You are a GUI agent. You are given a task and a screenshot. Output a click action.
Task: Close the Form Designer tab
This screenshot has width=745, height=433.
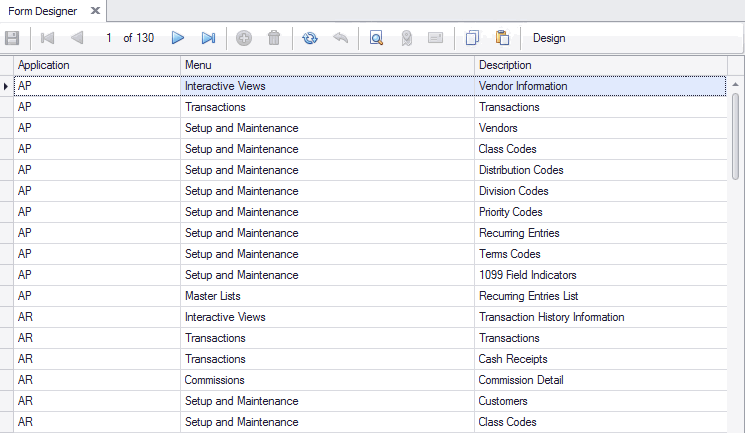tap(95, 11)
